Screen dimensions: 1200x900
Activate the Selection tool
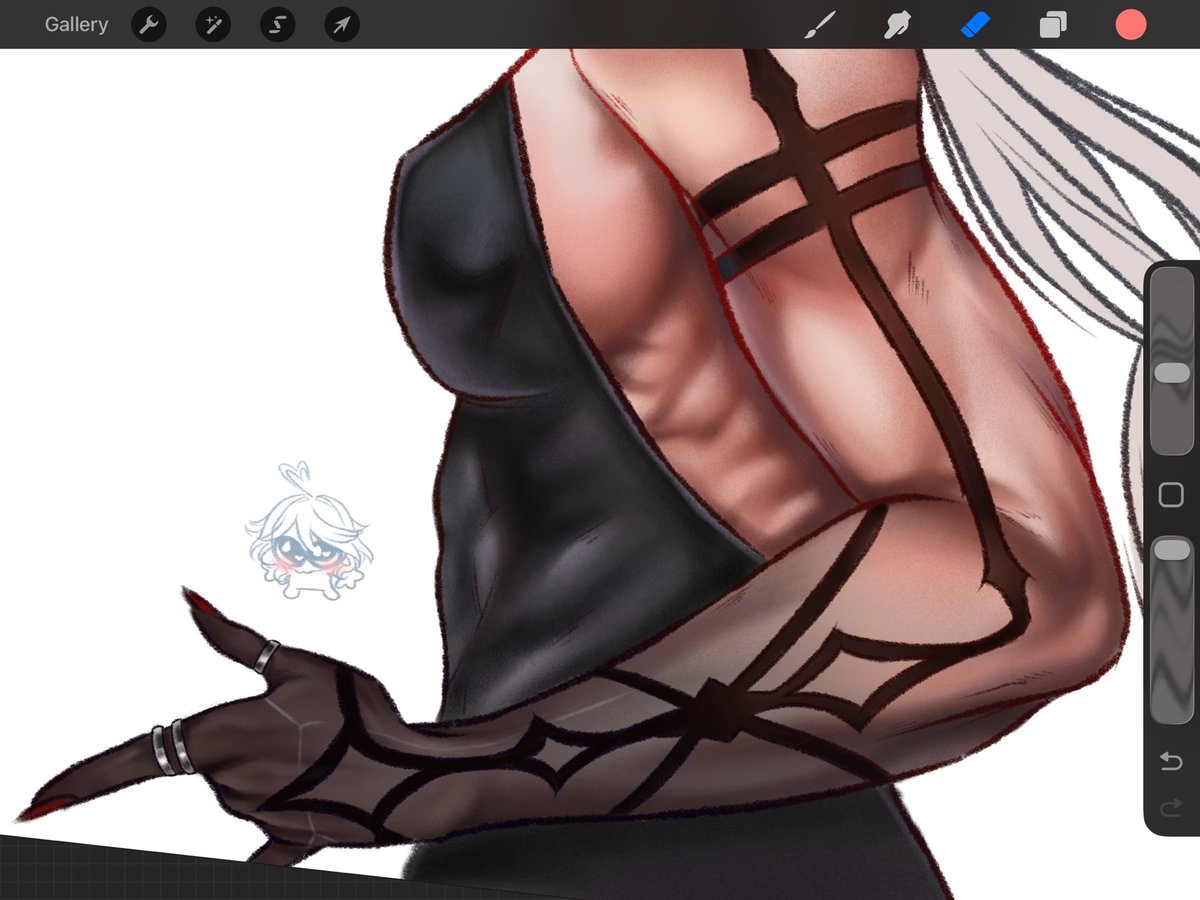point(277,25)
